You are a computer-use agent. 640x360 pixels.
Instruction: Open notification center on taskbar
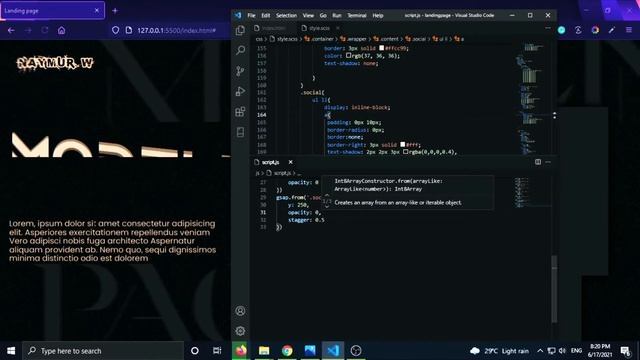click(625, 351)
